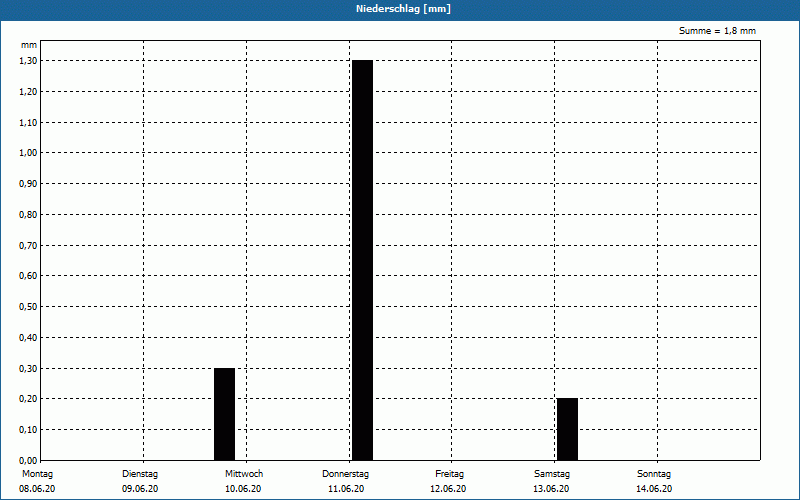Select the Summe = 1,8 mm label
800x500 pixels.
(717, 31)
